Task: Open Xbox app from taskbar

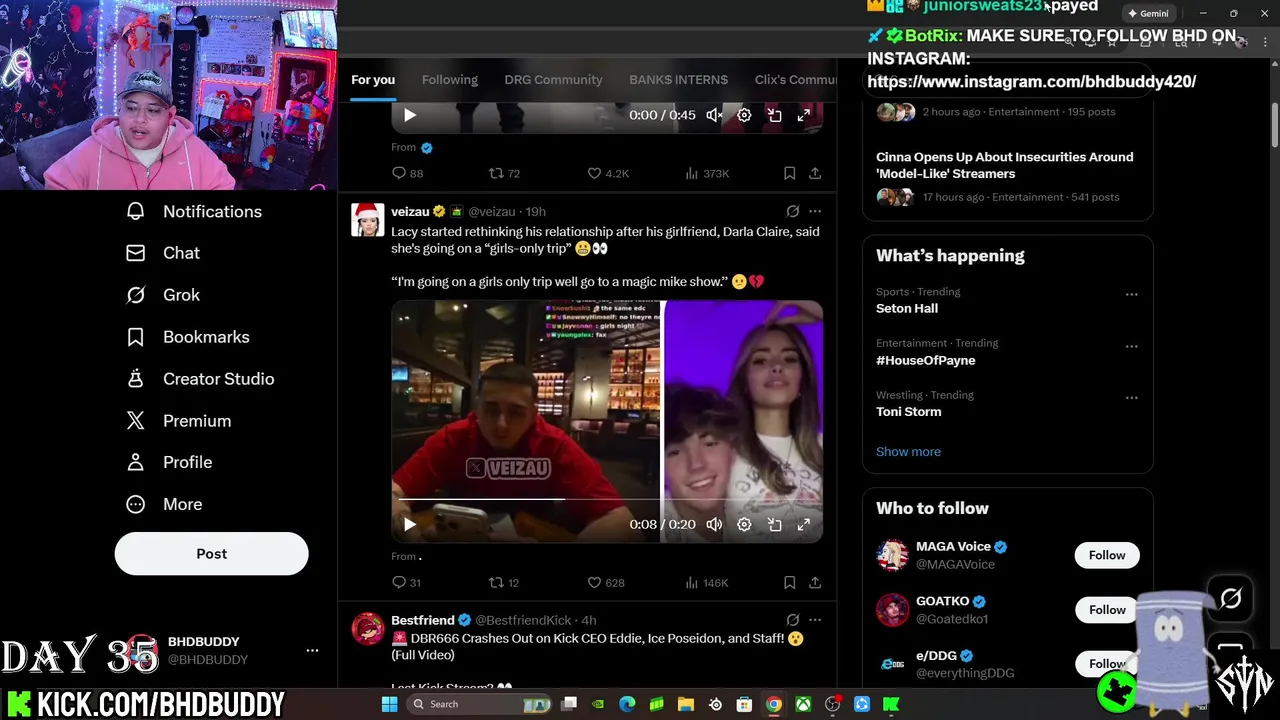Action: tap(803, 704)
